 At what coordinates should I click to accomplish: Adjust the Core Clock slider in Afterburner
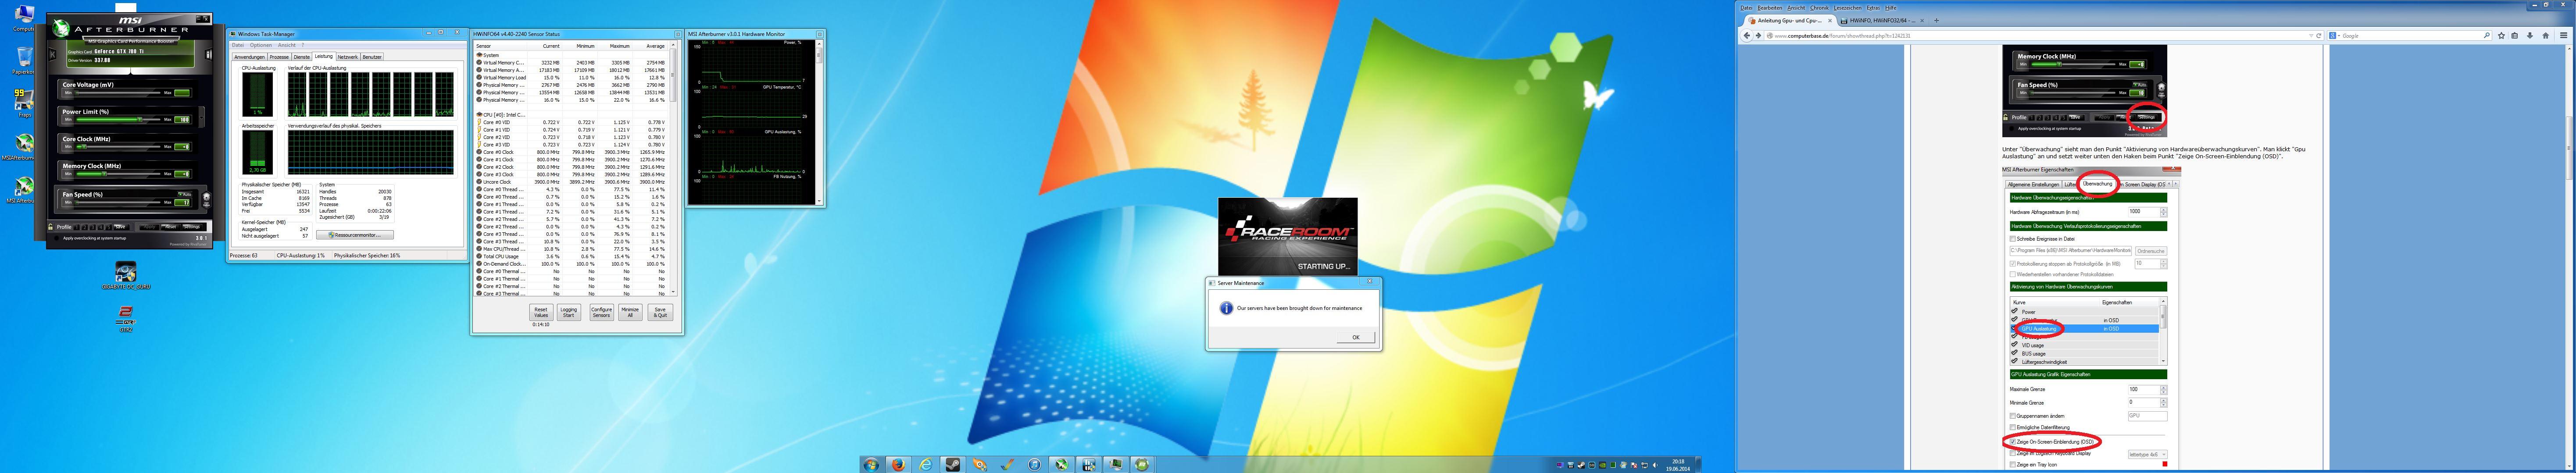[118, 146]
